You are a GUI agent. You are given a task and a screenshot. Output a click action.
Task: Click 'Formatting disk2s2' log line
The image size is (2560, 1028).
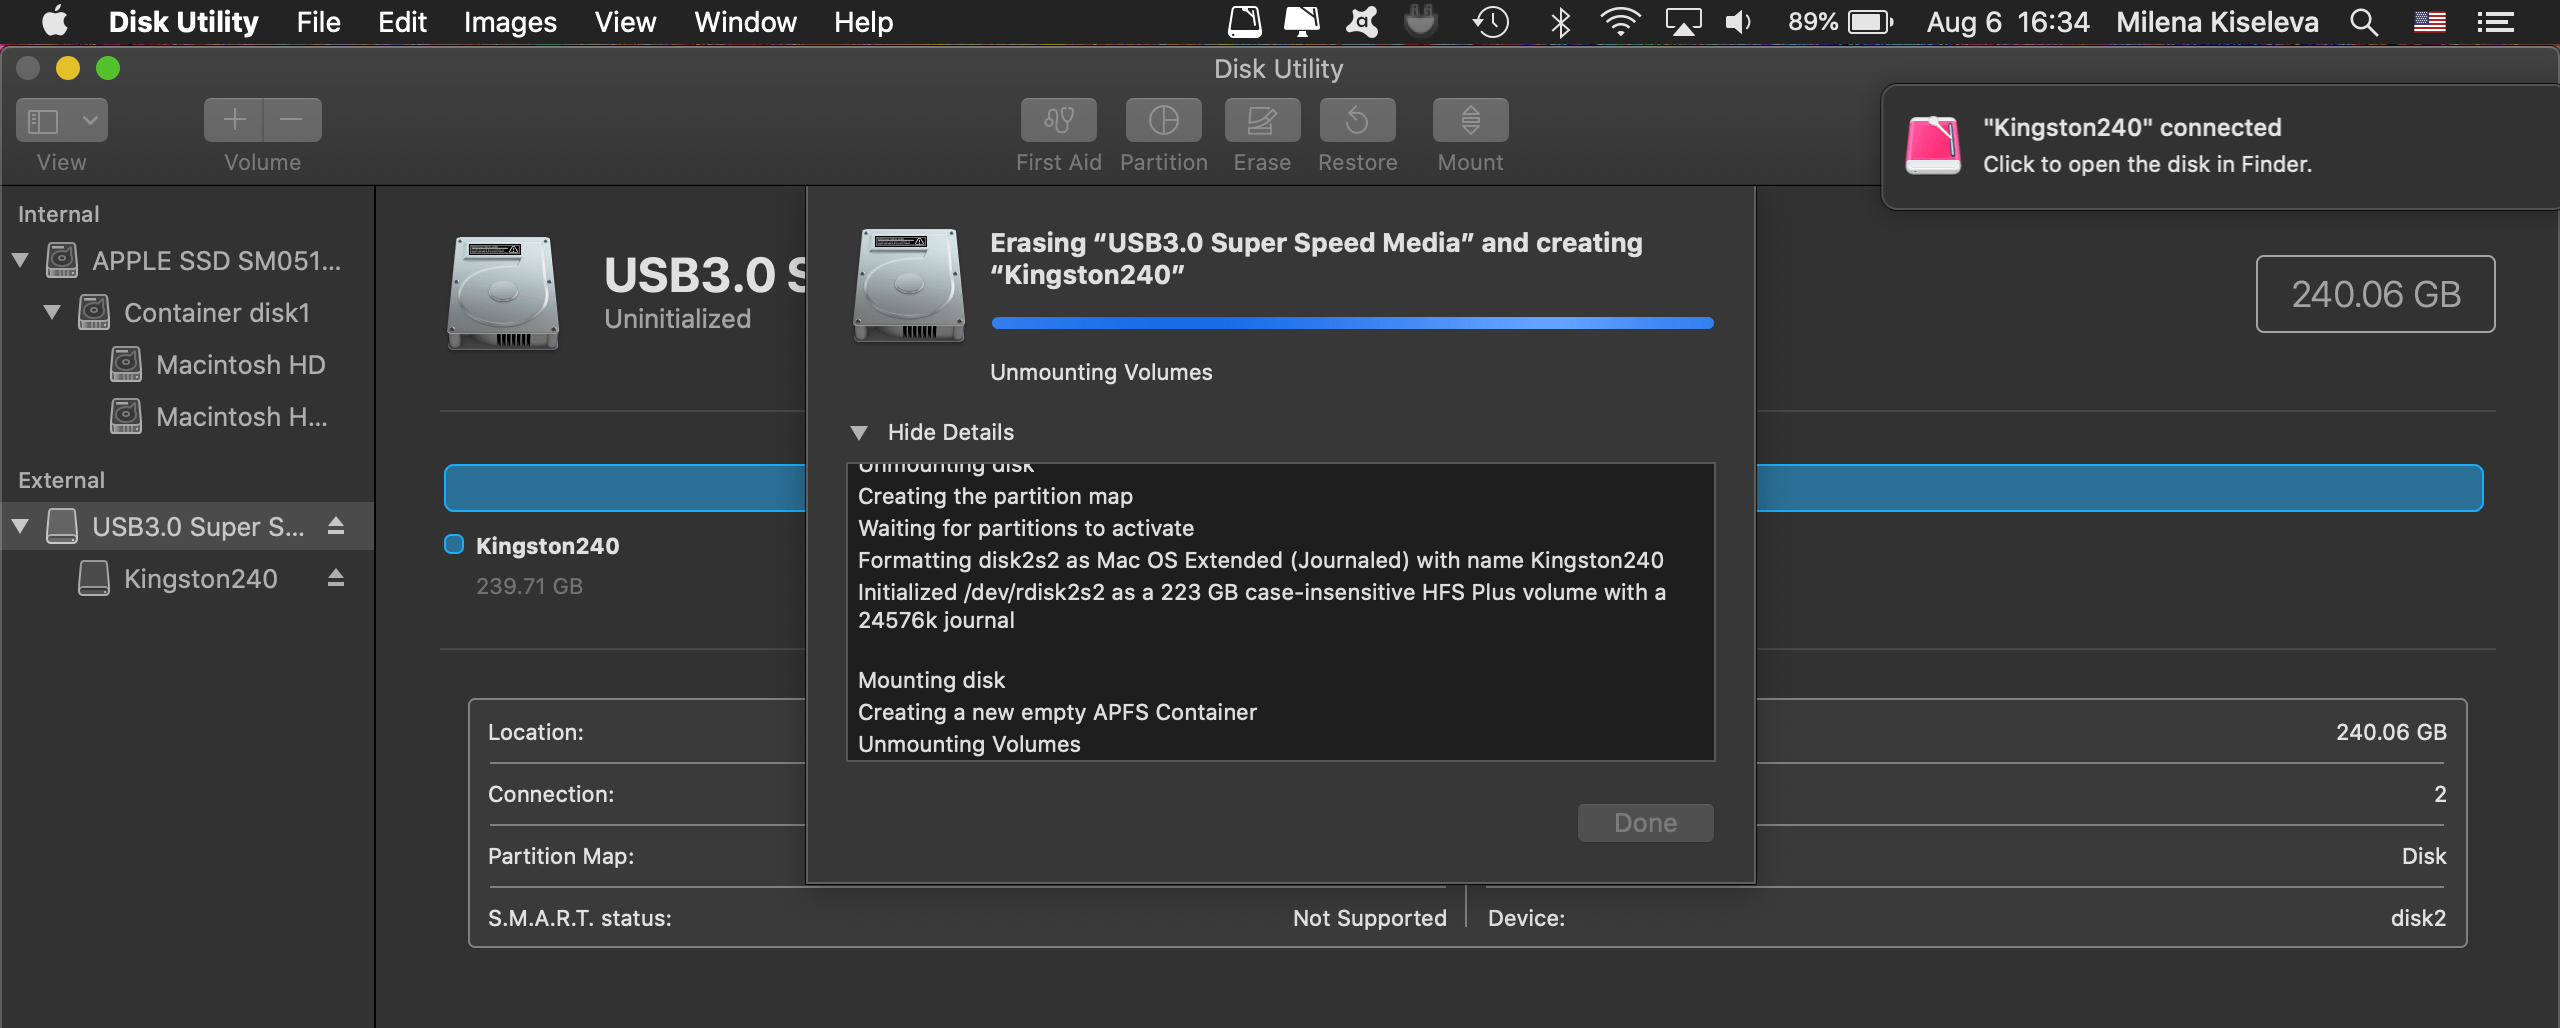(x=1260, y=560)
